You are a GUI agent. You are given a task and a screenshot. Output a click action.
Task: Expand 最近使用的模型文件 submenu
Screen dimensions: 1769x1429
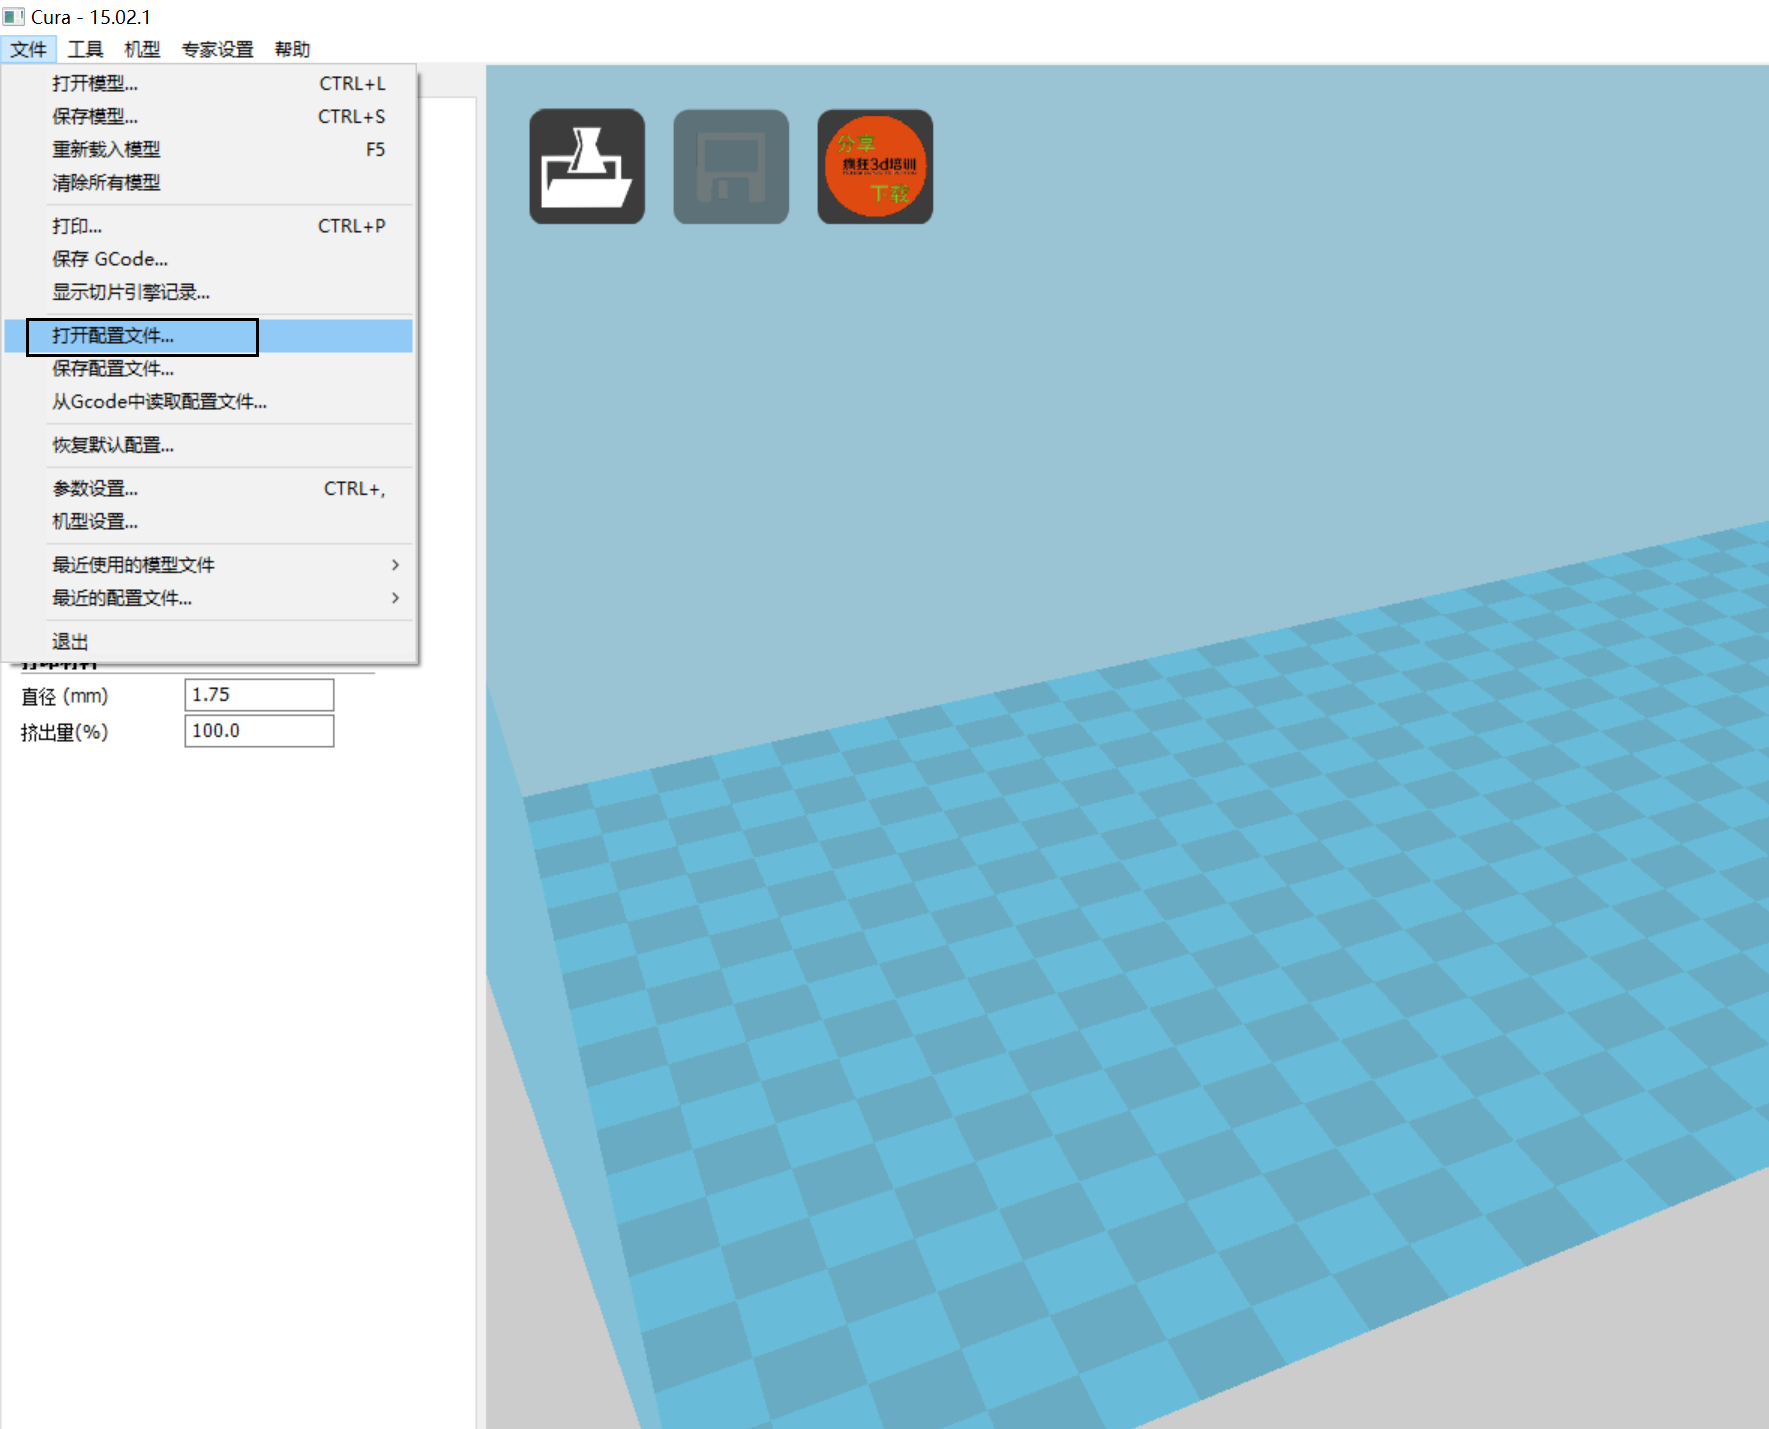tap(209, 565)
